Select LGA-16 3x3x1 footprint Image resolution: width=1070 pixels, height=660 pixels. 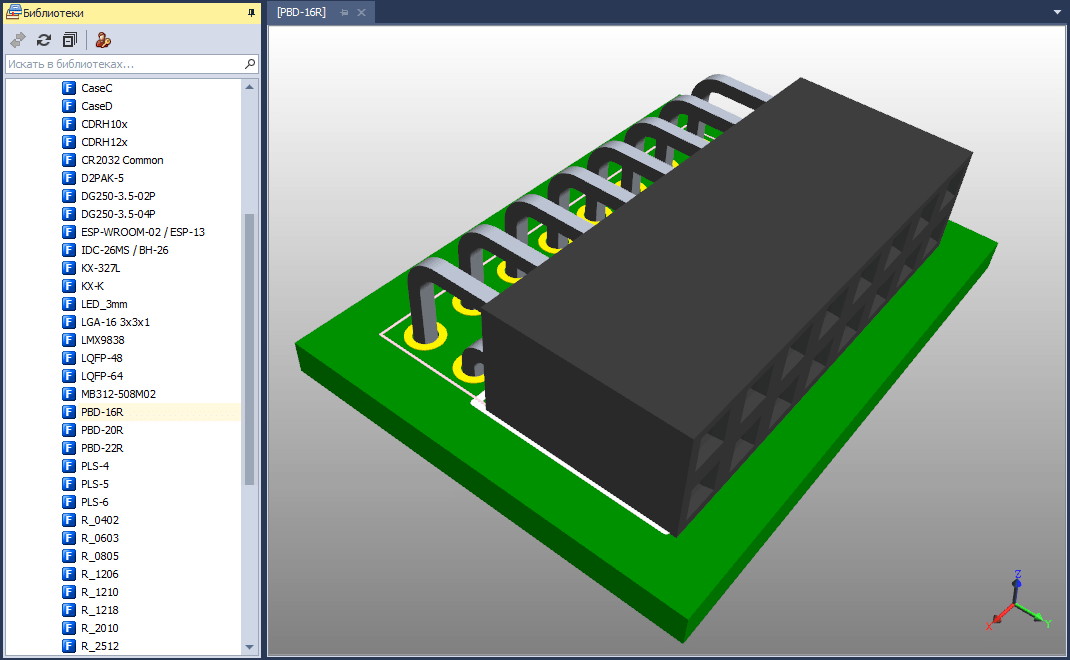click(115, 322)
